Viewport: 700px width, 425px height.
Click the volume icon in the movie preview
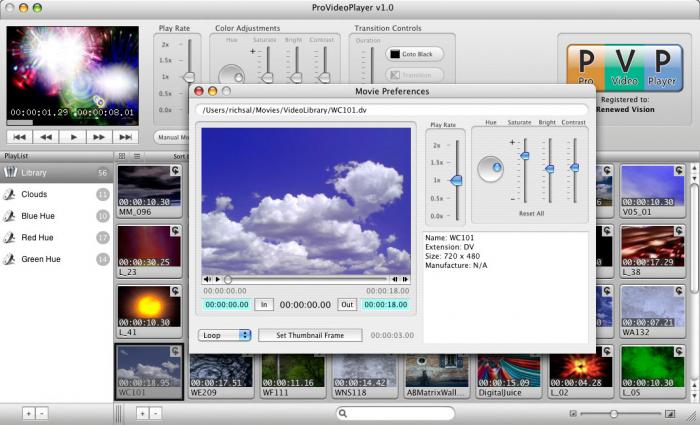[x=206, y=279]
